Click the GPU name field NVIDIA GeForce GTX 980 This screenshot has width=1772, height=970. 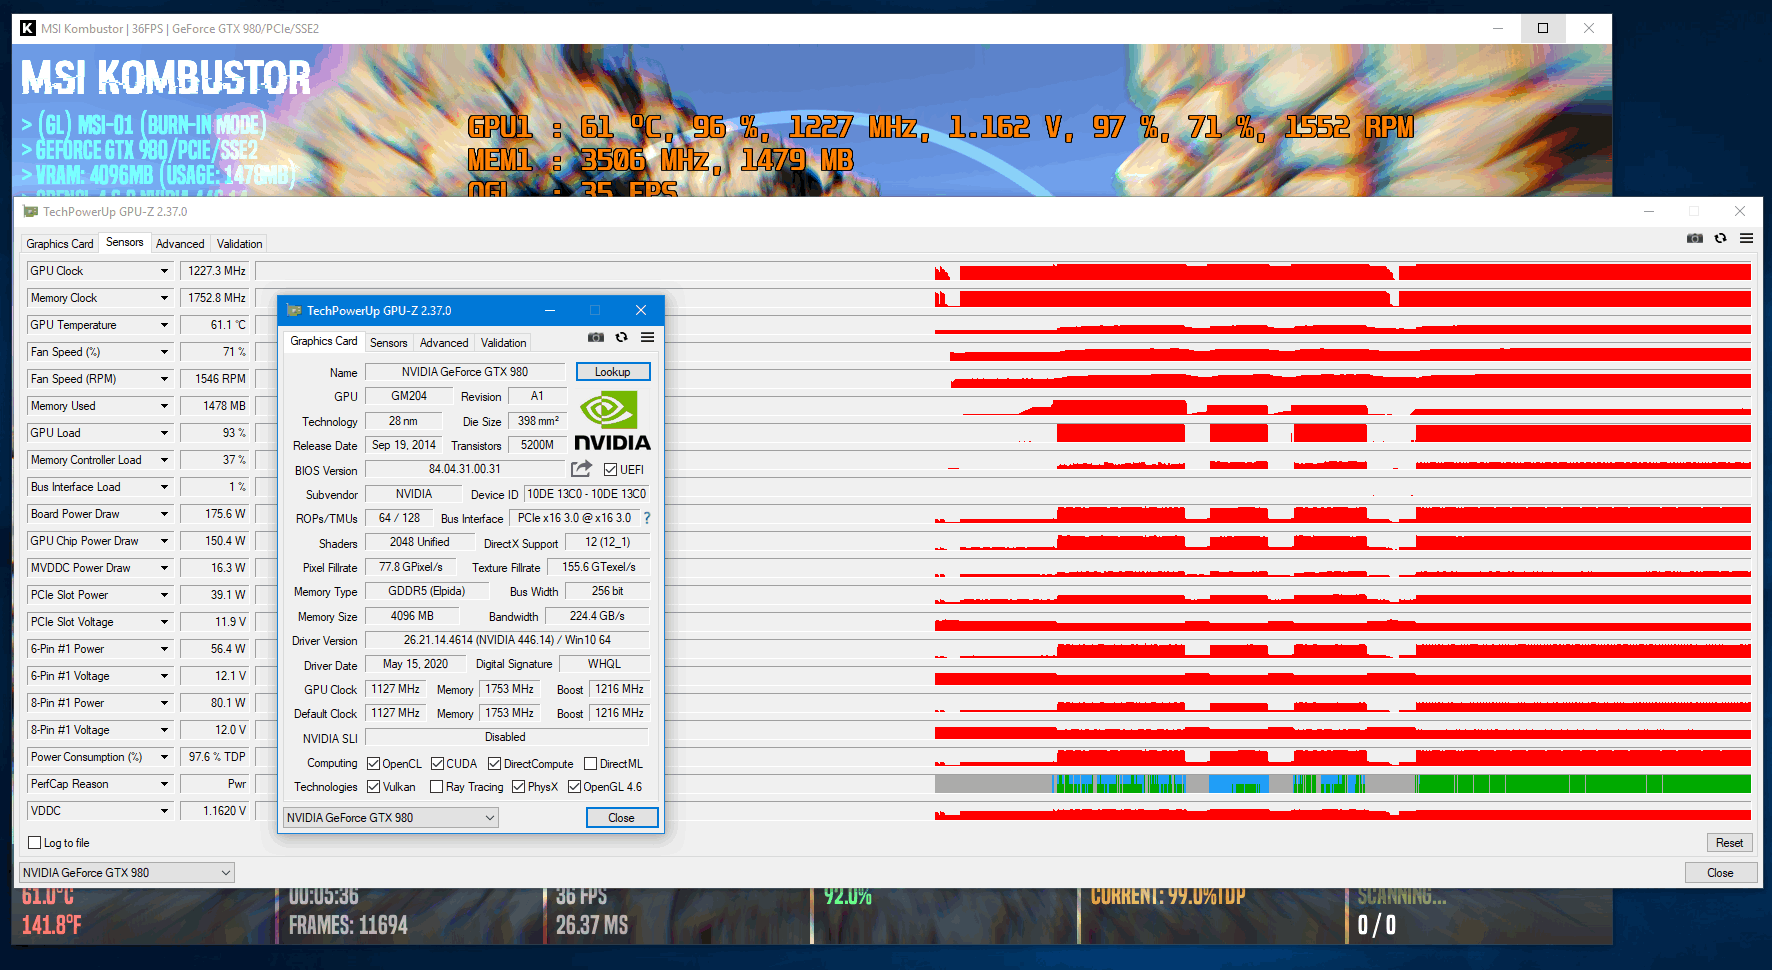[x=465, y=371]
